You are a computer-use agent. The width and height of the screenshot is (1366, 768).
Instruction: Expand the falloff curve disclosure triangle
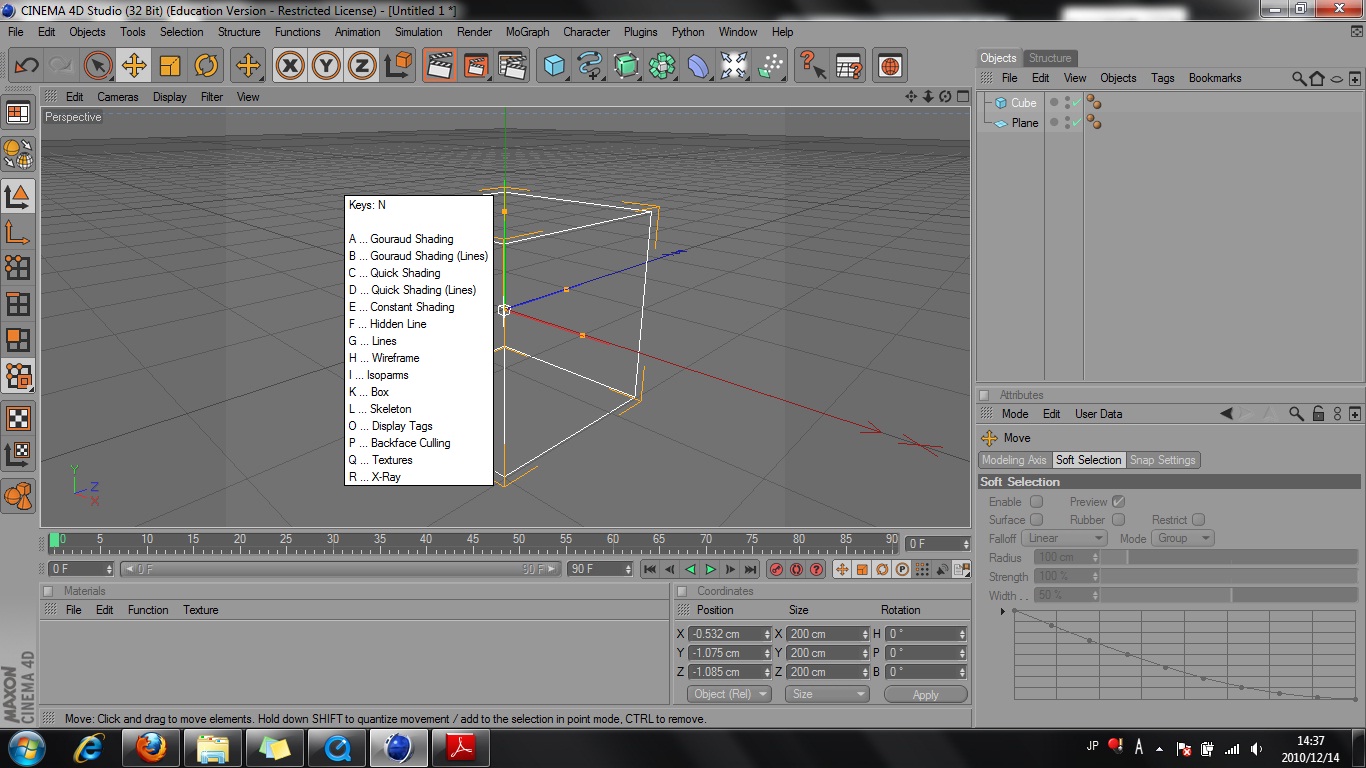point(1002,611)
